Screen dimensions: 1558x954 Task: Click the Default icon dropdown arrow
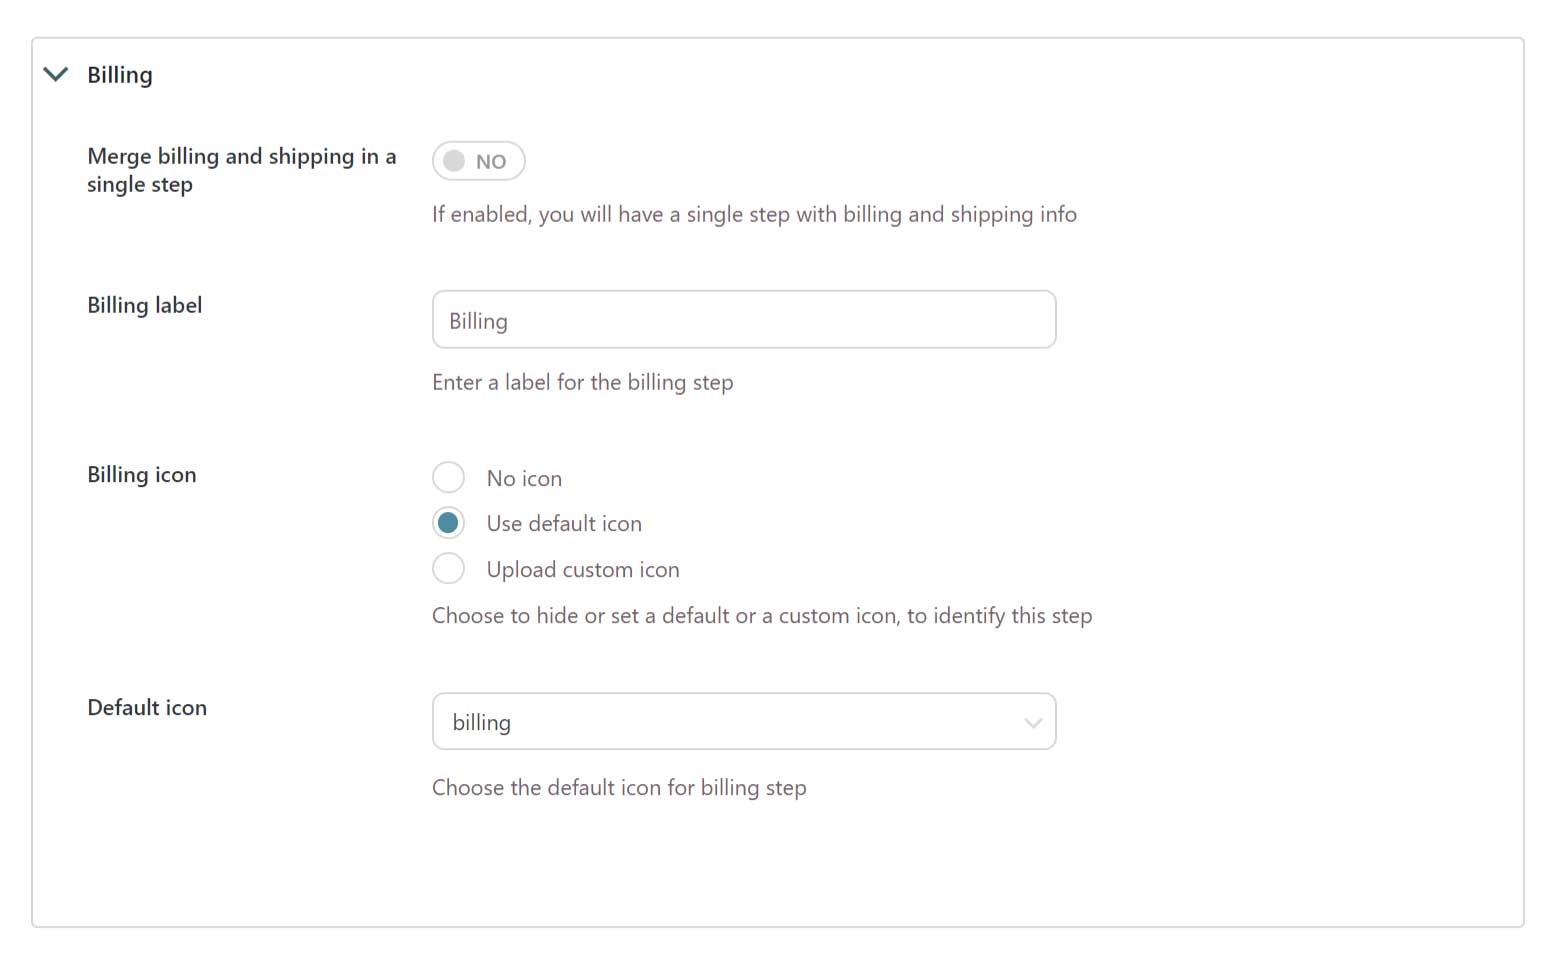pos(1033,723)
